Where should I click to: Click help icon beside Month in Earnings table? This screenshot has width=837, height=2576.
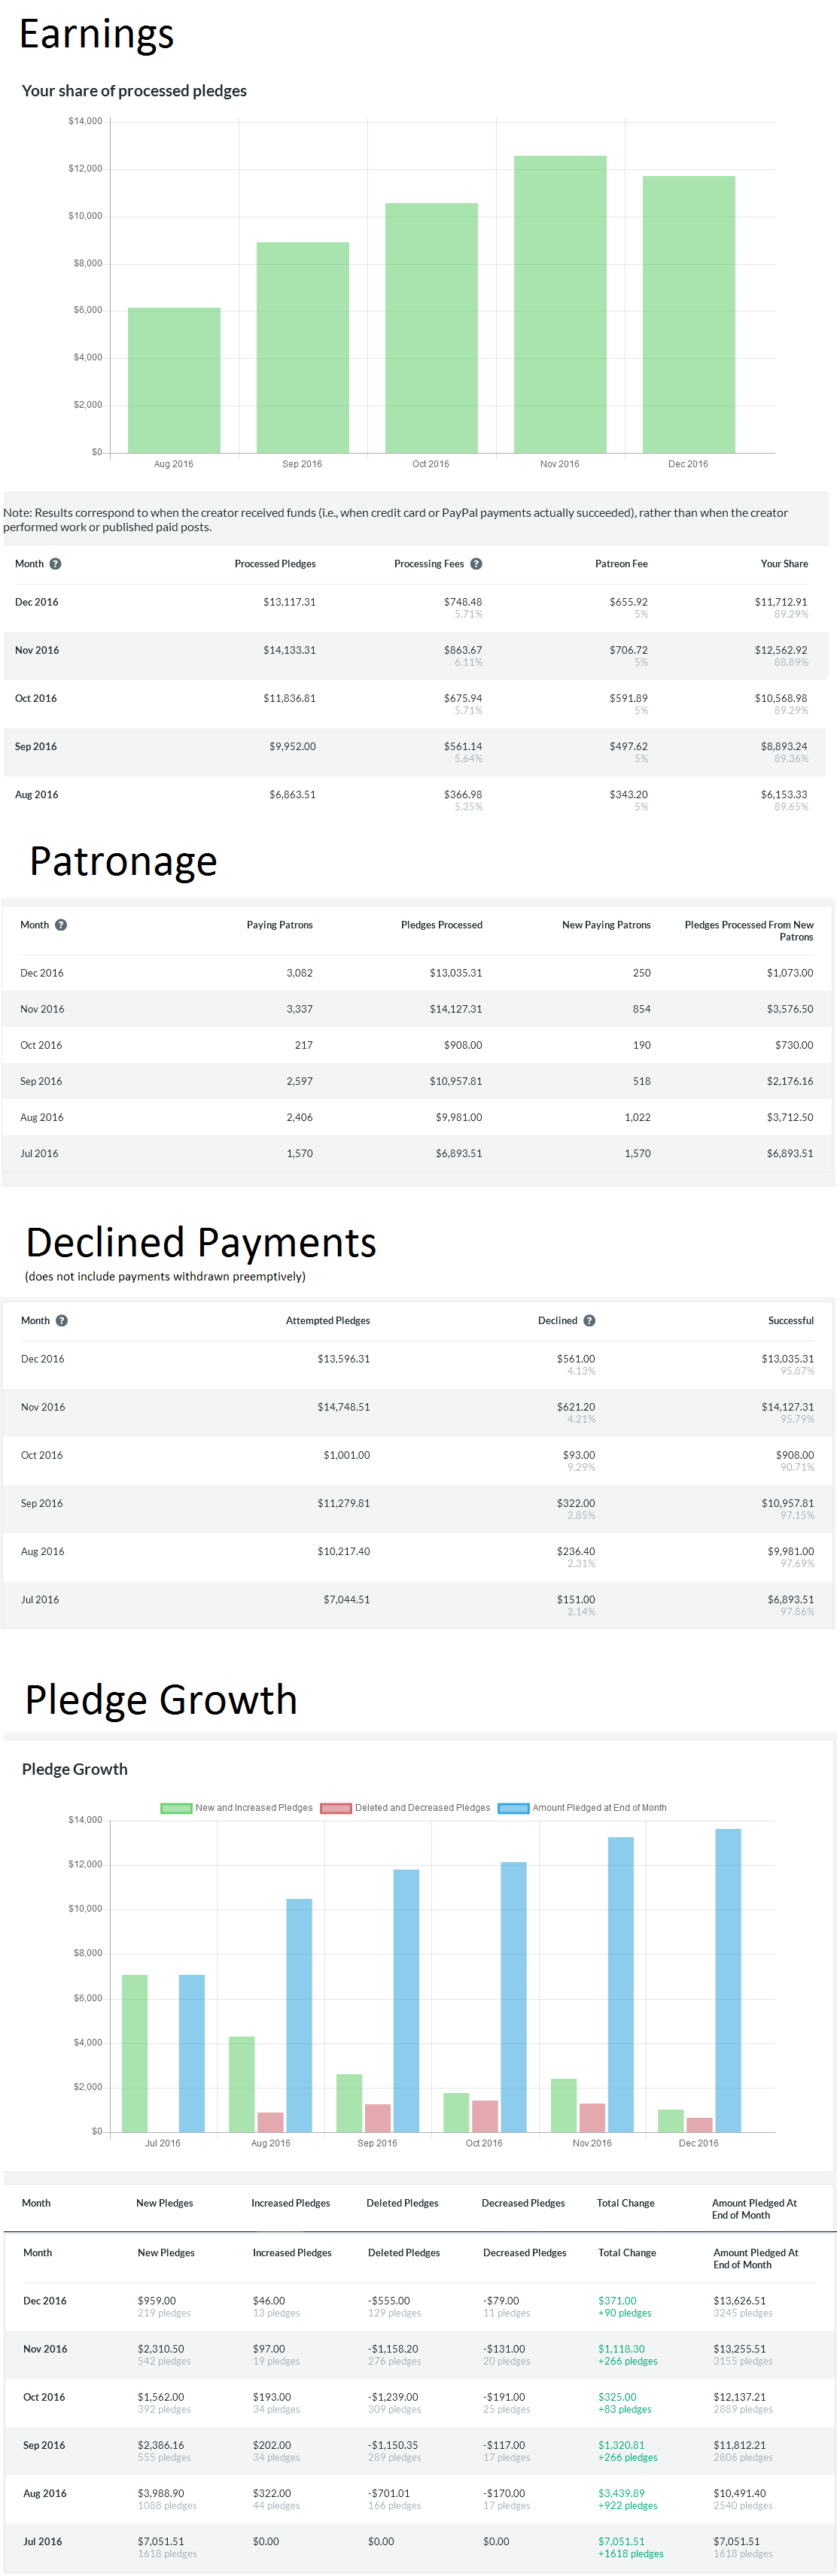click(x=56, y=564)
